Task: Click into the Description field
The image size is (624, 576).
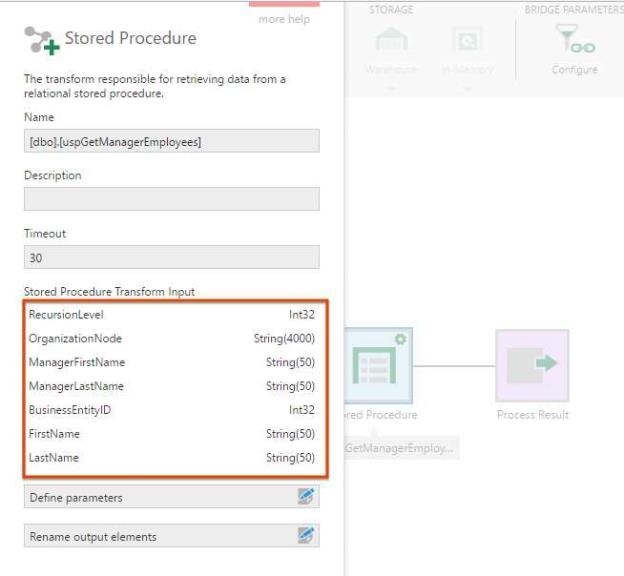Action: pyautogui.click(x=171, y=199)
